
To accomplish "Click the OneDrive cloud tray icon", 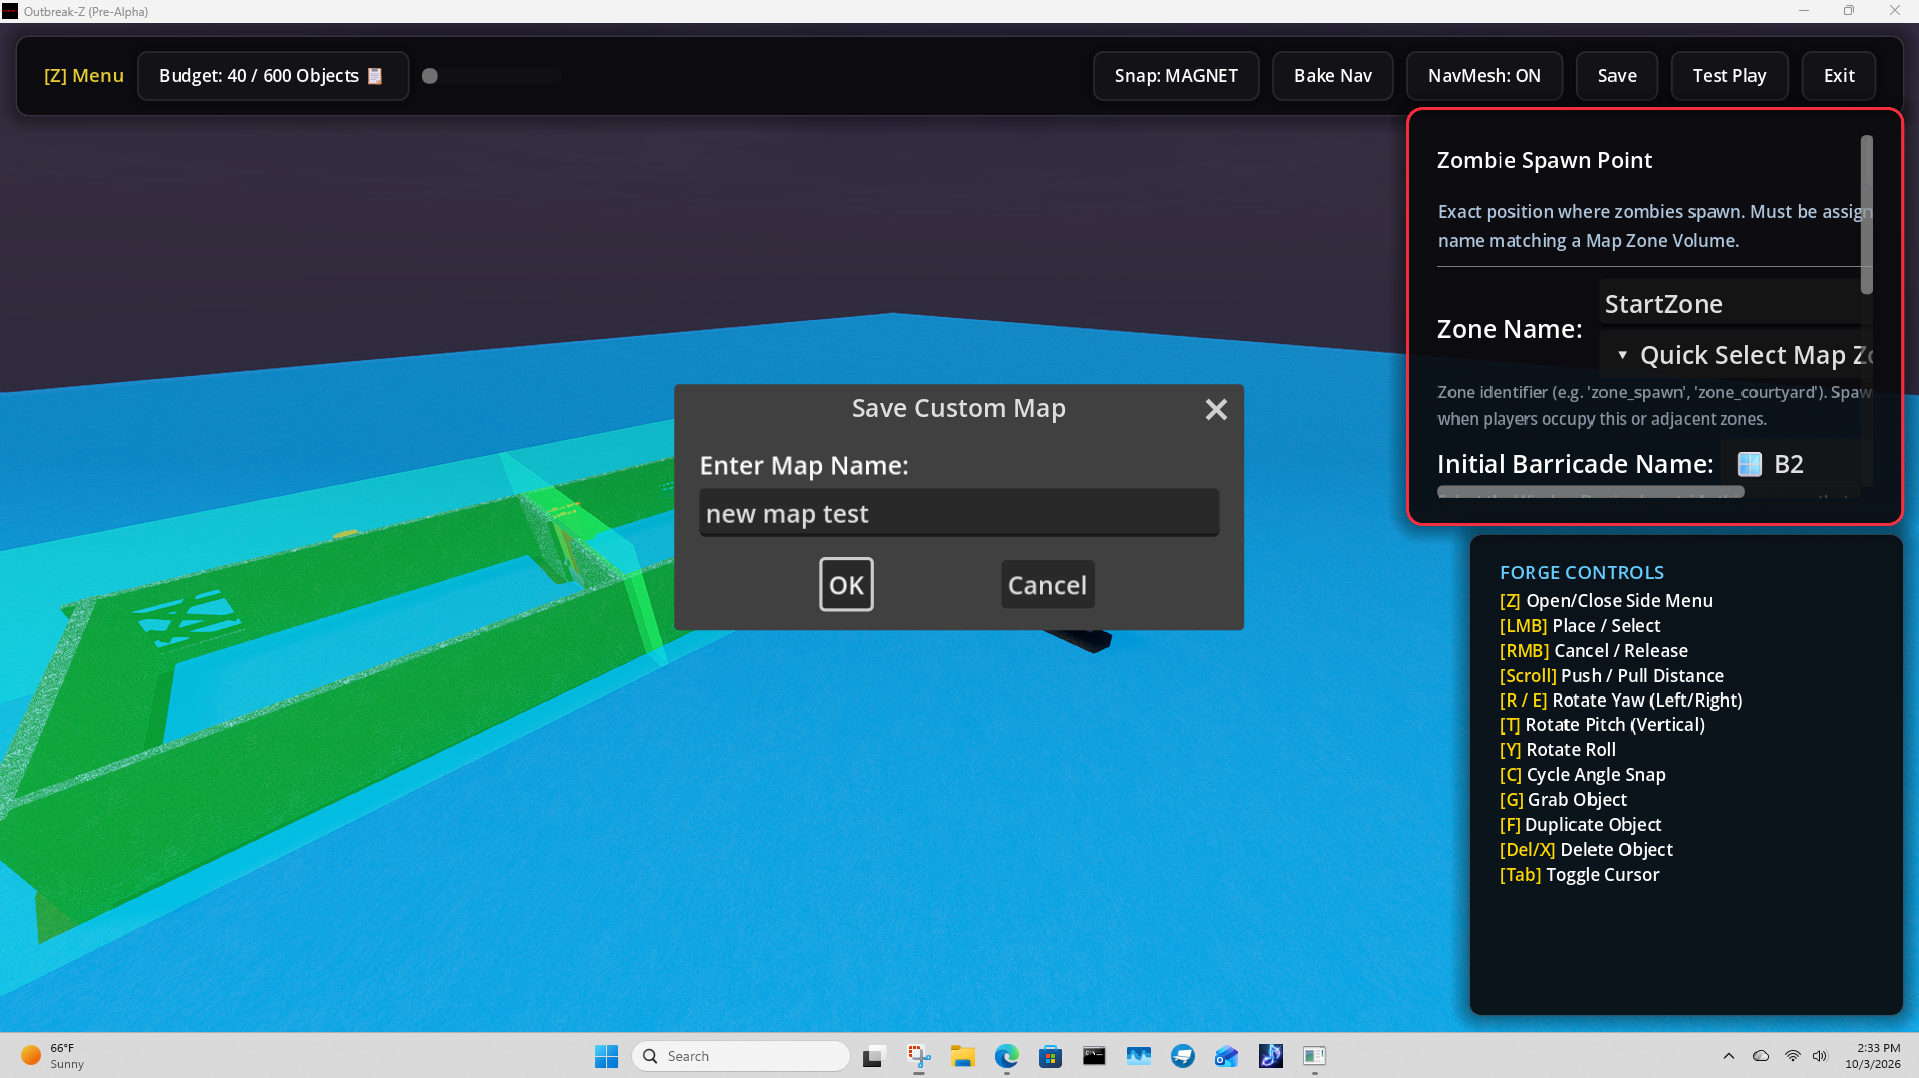I will (x=1761, y=1056).
